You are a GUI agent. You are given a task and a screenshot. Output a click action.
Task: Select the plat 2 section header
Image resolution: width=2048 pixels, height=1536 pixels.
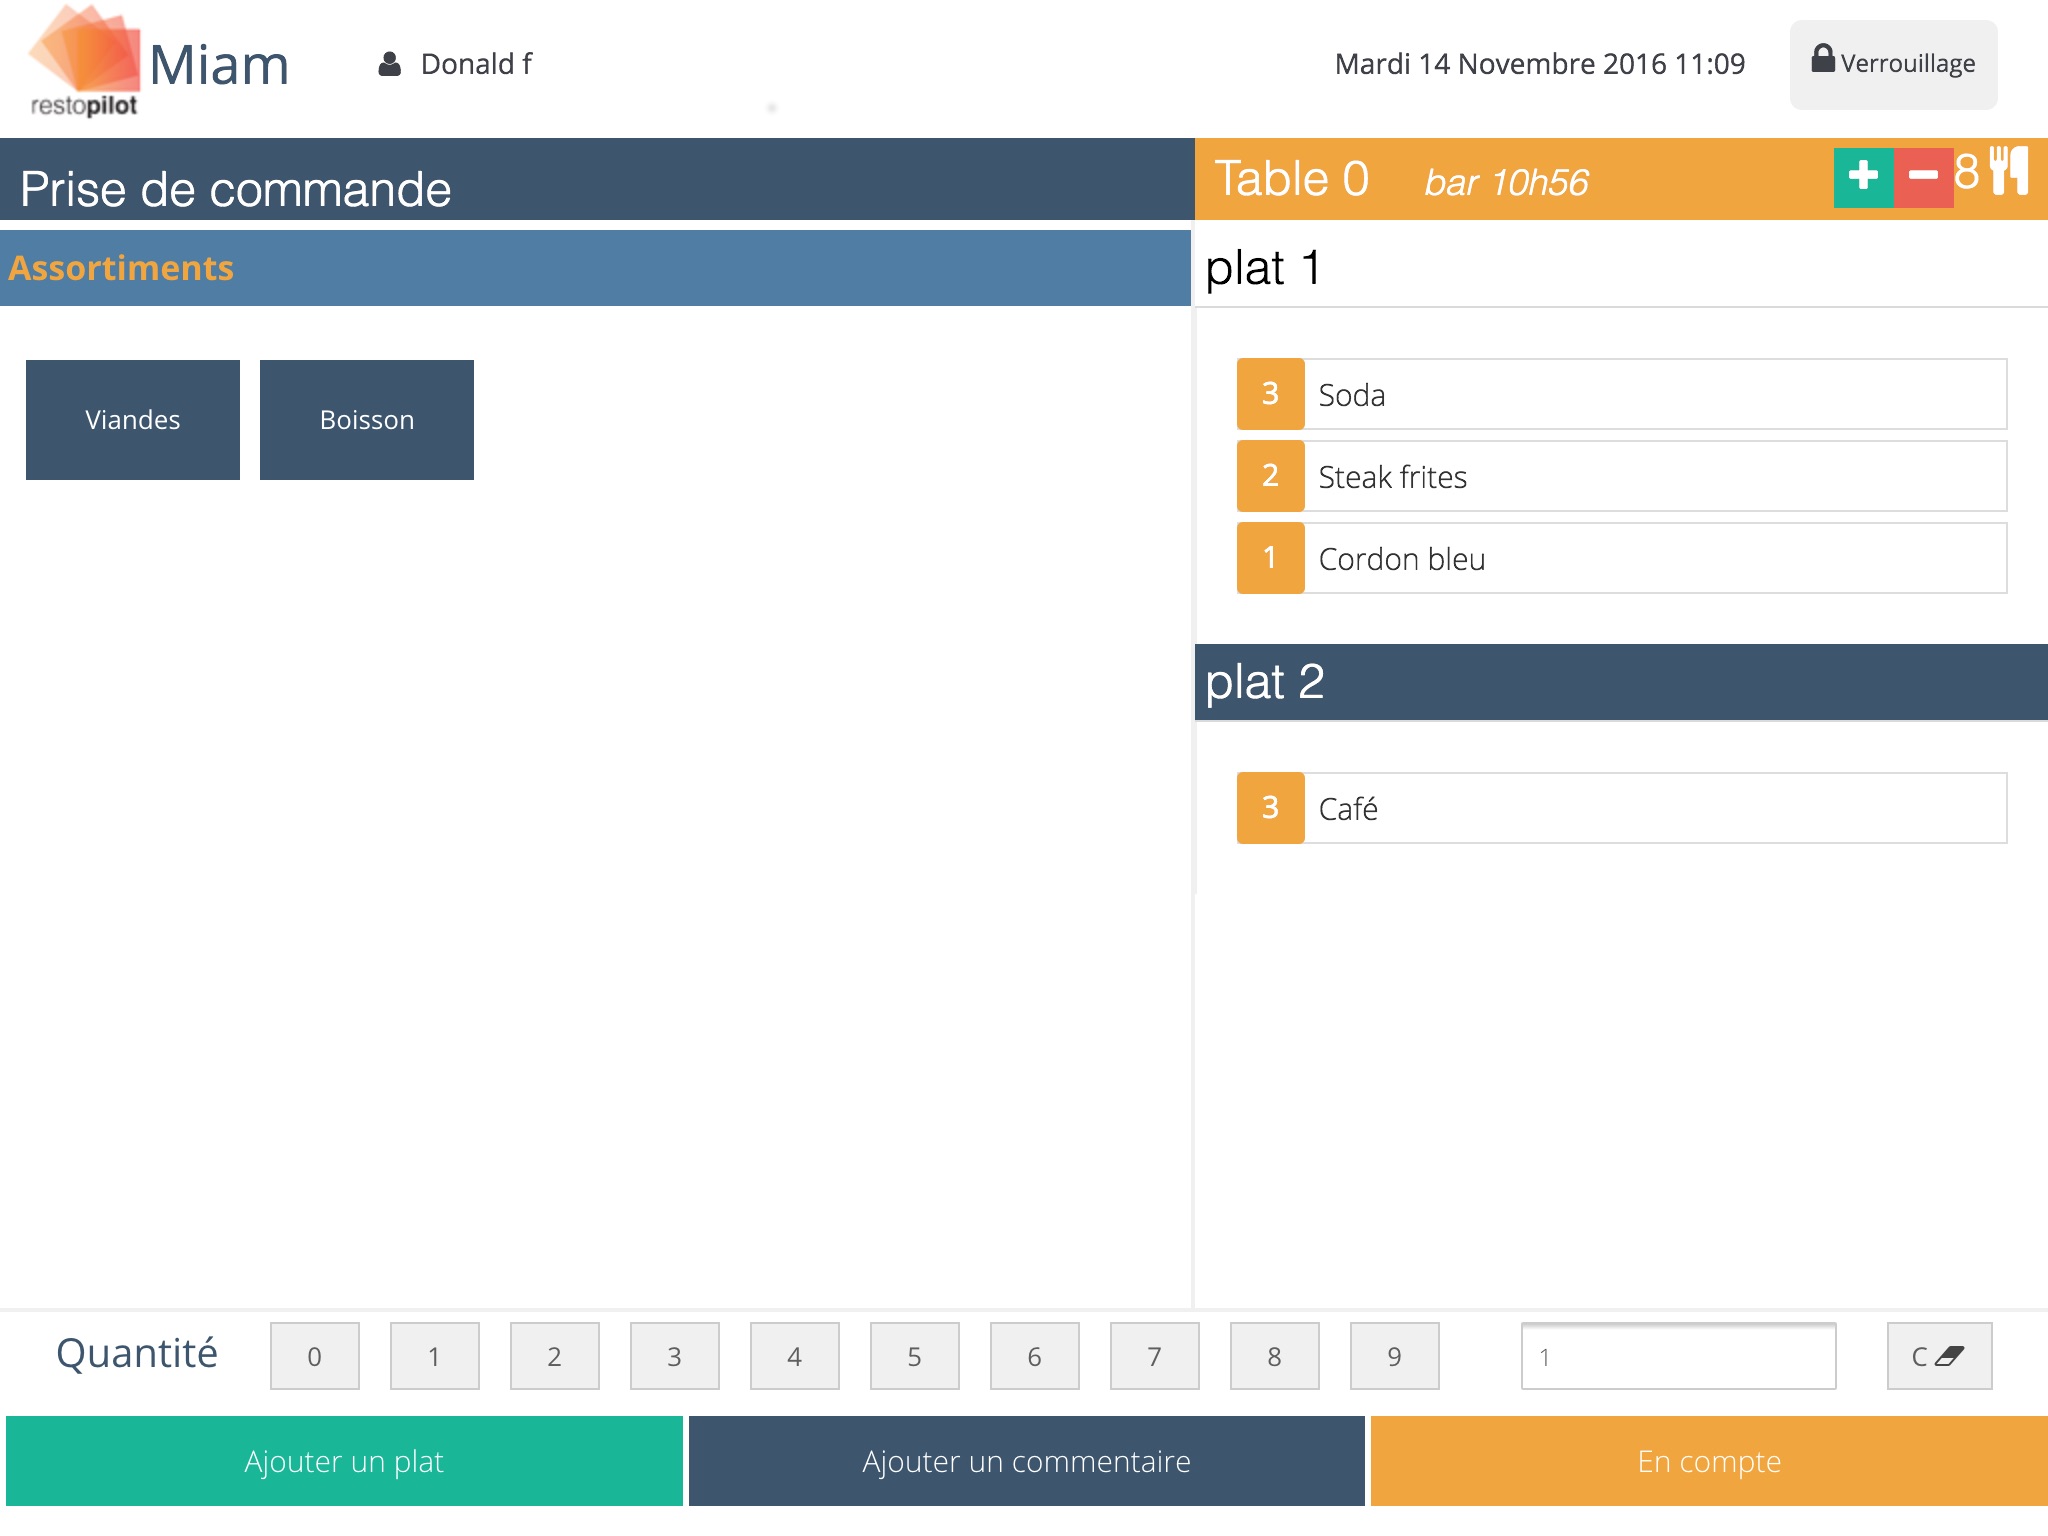tap(1621, 682)
